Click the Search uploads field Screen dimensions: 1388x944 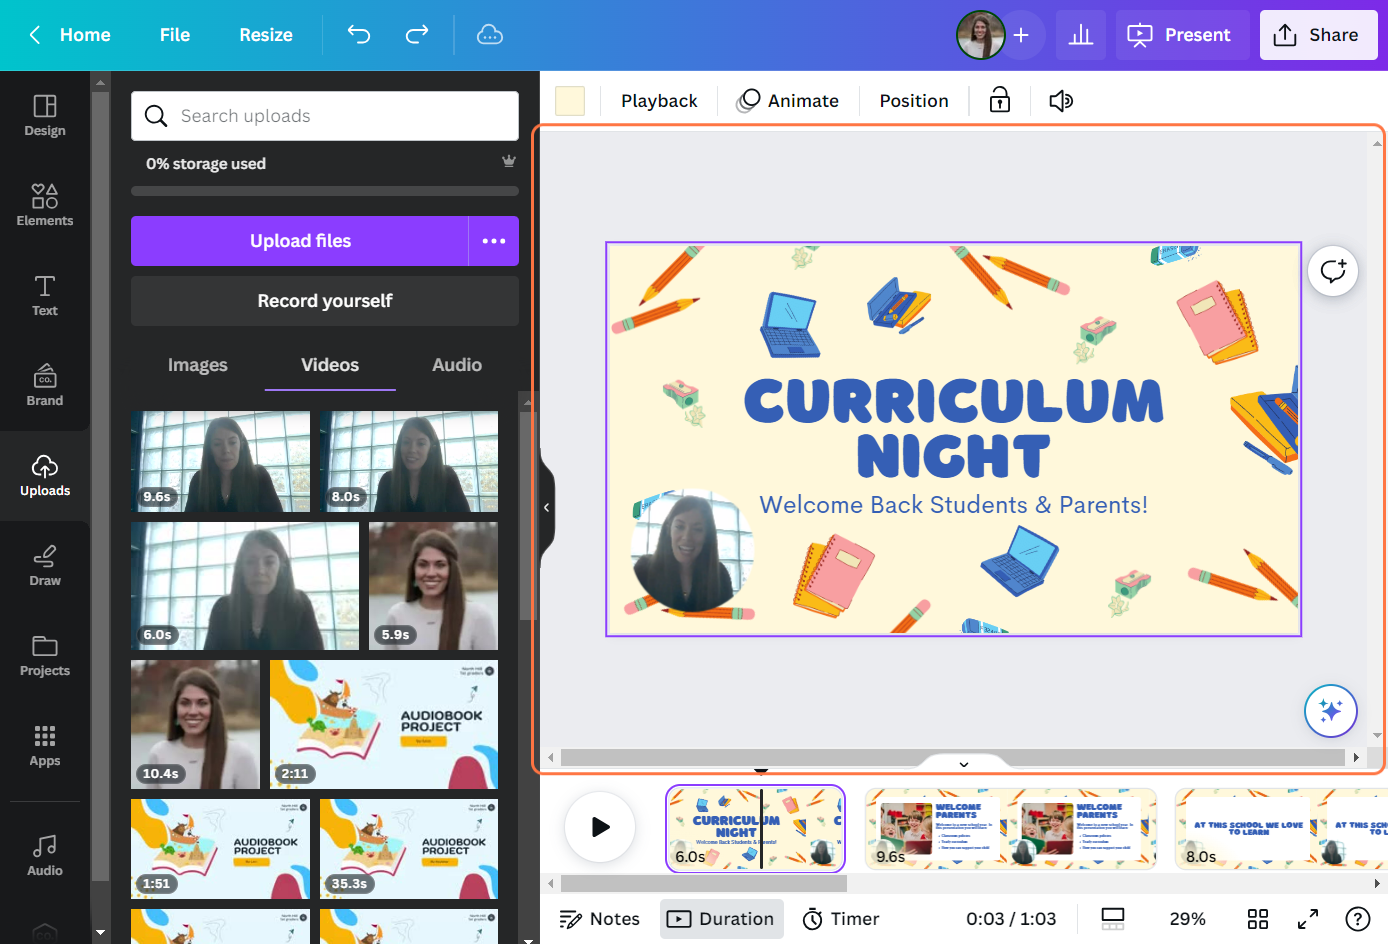click(x=325, y=116)
